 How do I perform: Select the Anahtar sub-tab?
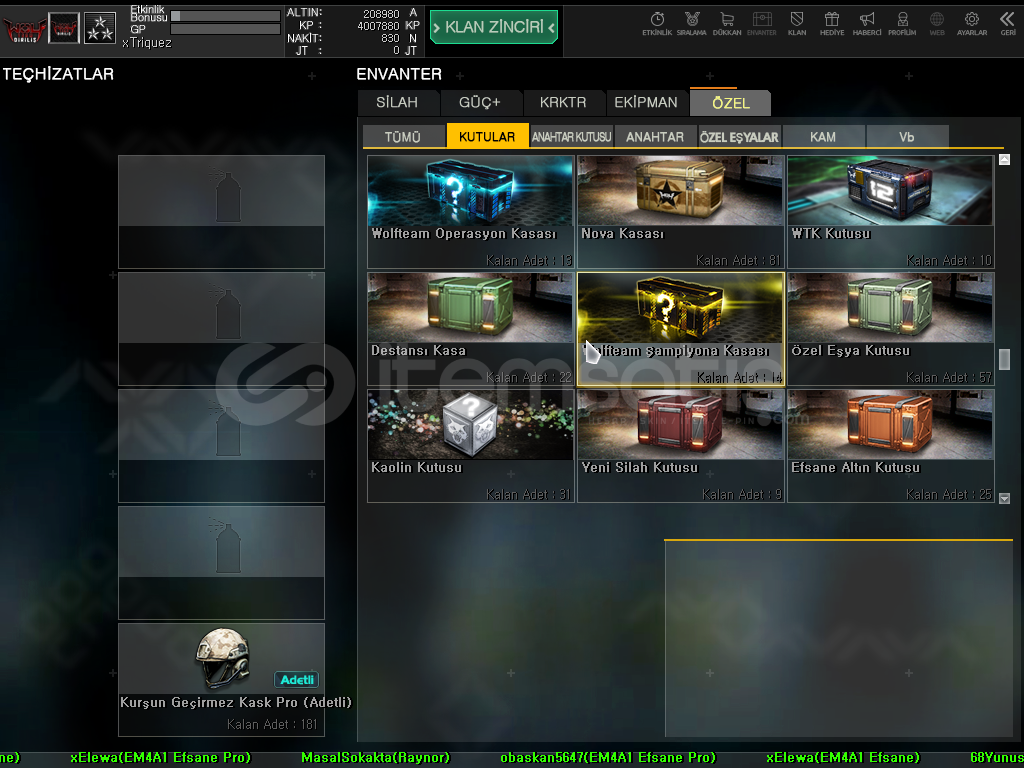655,136
